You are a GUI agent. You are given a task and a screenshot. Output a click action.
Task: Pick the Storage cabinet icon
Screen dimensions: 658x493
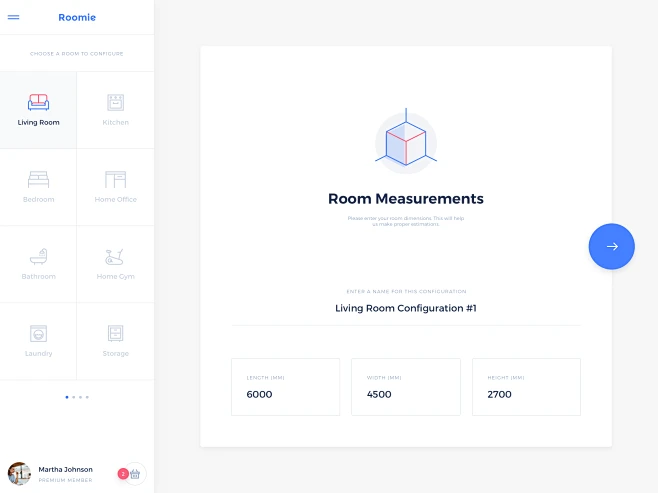pos(115,334)
